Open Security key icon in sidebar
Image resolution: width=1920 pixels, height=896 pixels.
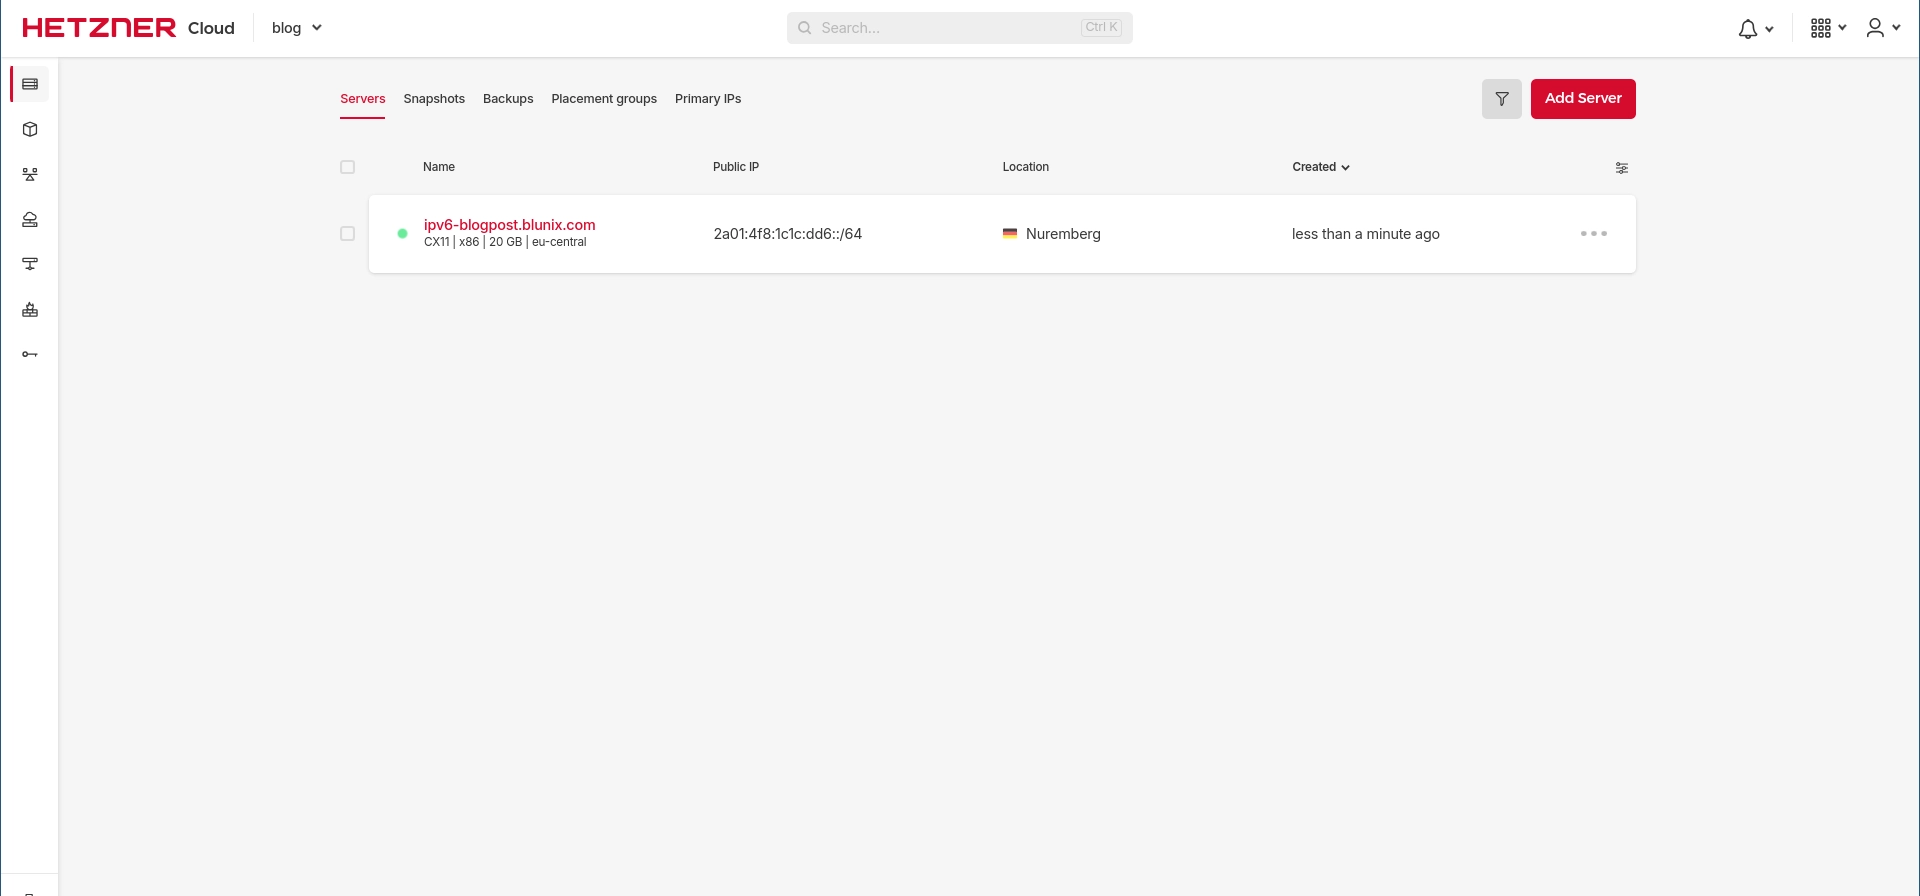tap(30, 354)
